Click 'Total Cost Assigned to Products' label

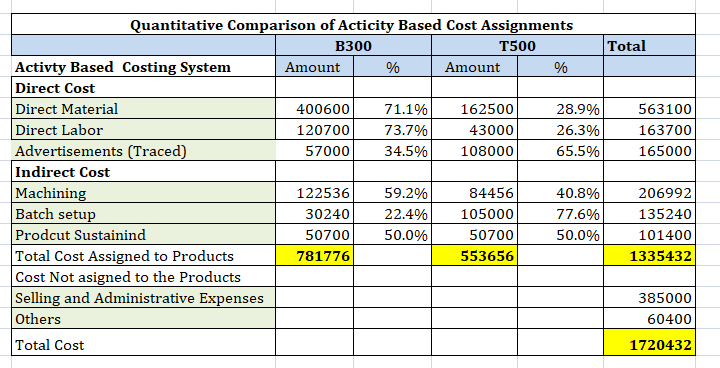143,256
